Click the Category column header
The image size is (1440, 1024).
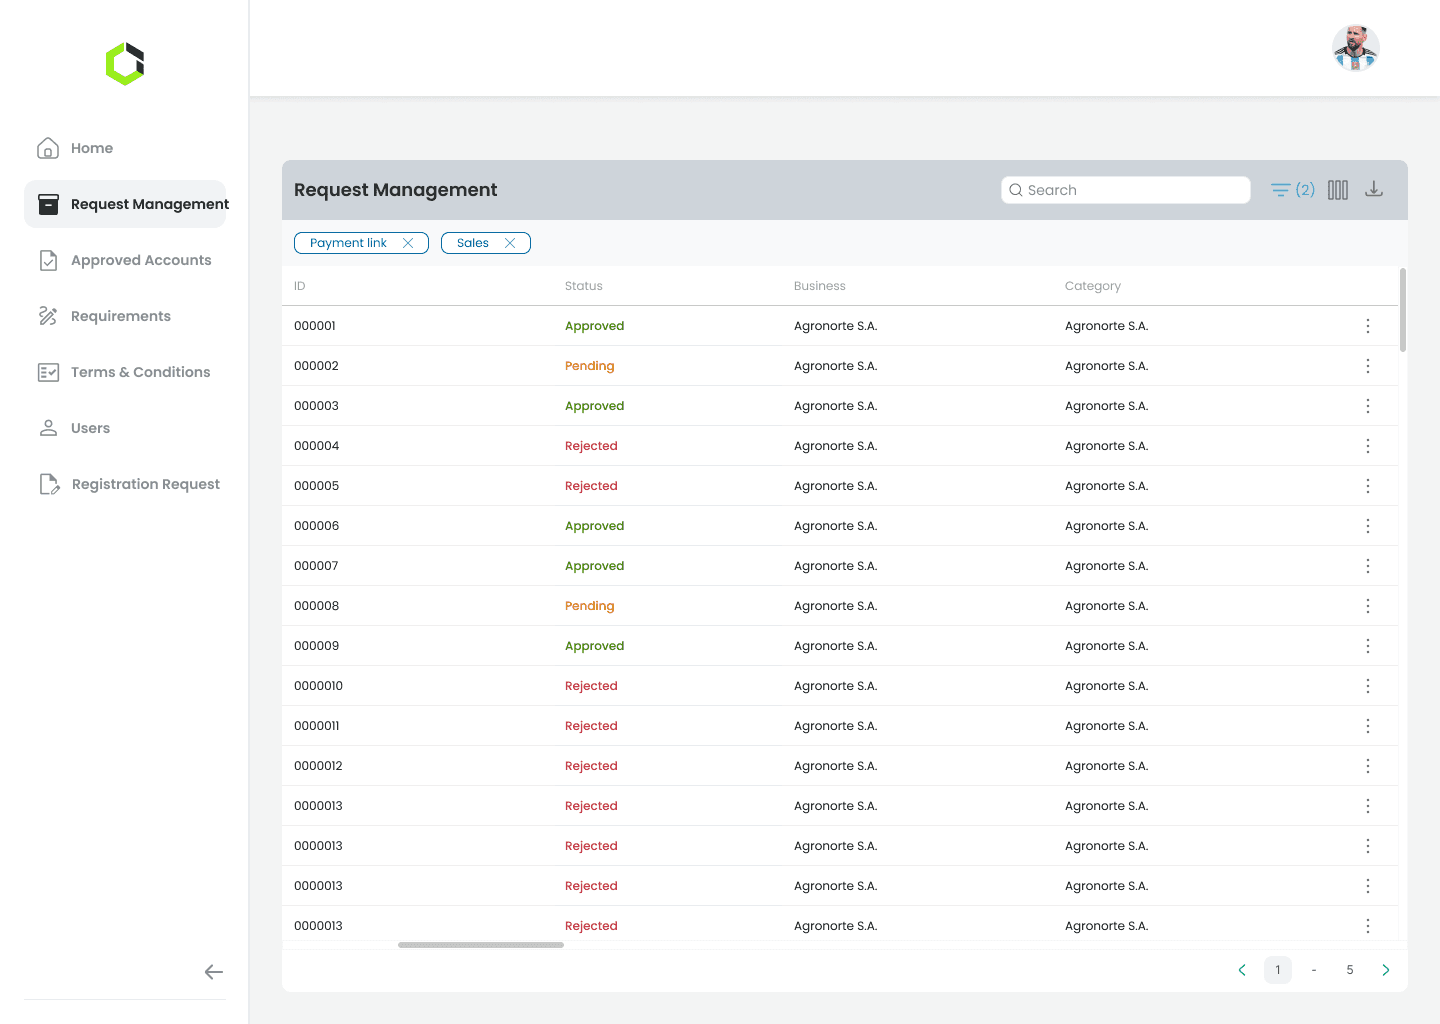[x=1093, y=286]
